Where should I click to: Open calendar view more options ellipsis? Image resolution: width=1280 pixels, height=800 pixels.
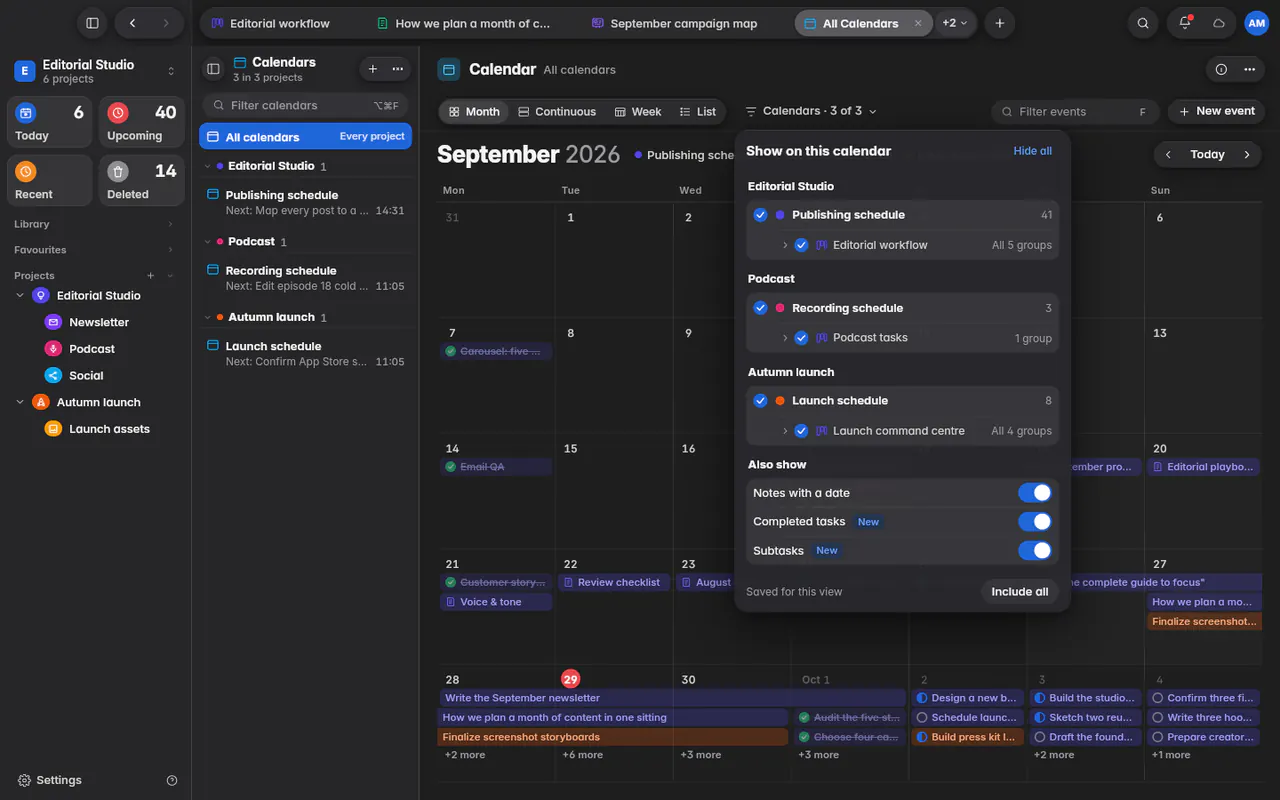tap(1249, 69)
